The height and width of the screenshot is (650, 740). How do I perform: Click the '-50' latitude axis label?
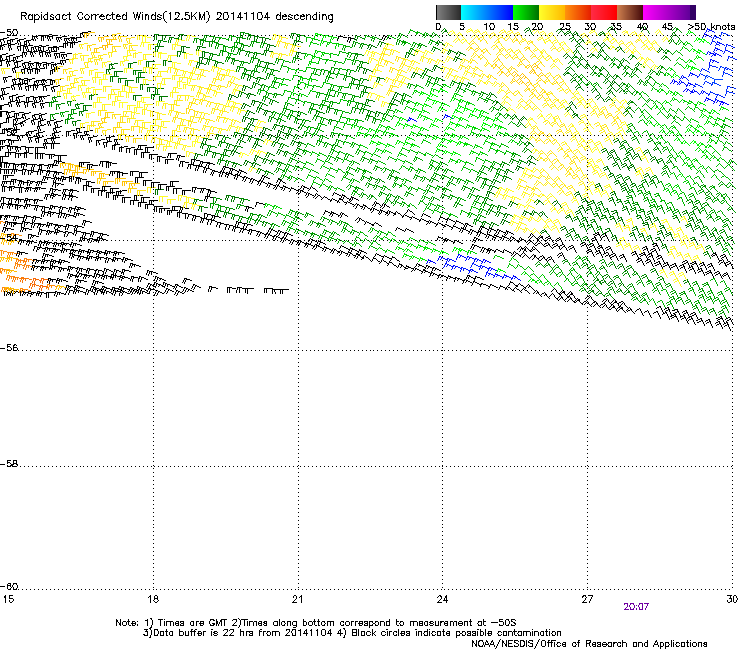[x=9, y=33]
